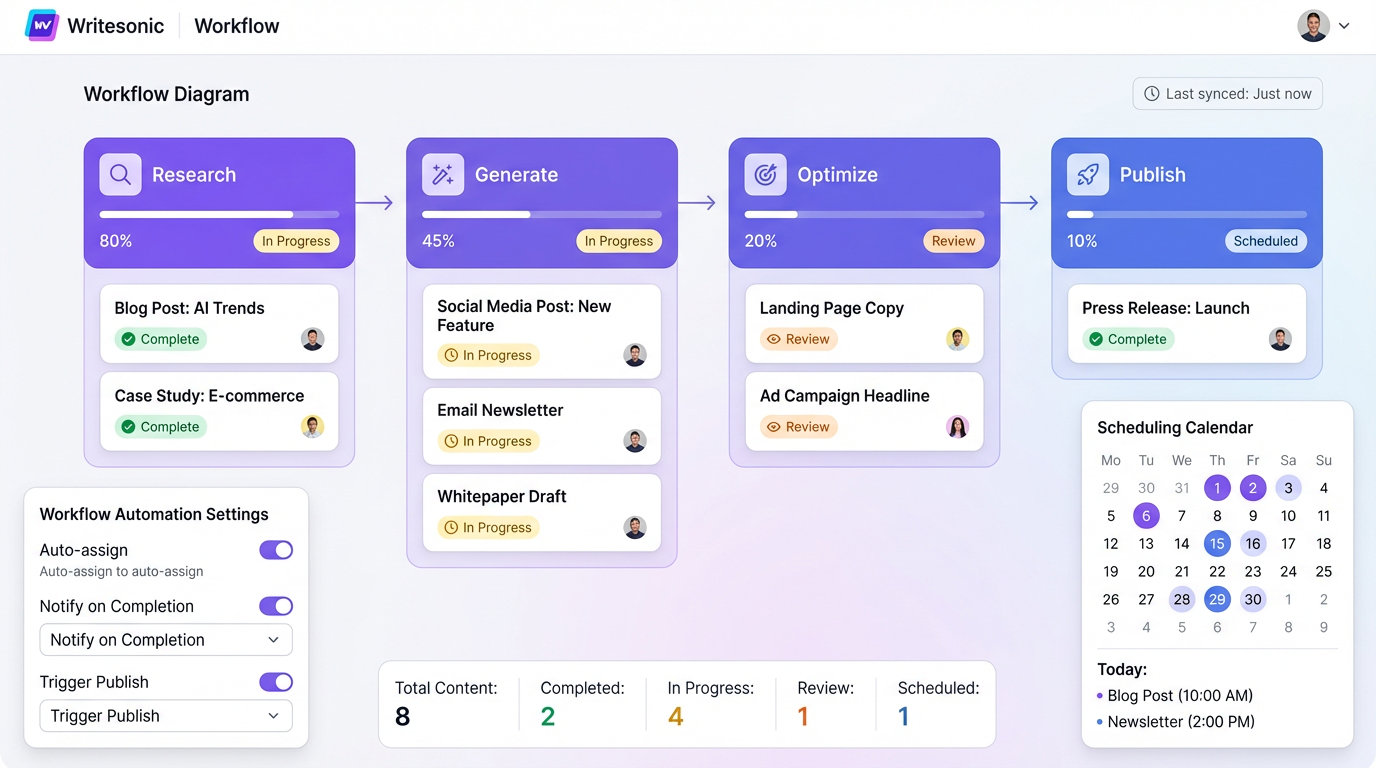Select Workflow in the top navigation
The height and width of the screenshot is (768, 1376).
pos(236,25)
